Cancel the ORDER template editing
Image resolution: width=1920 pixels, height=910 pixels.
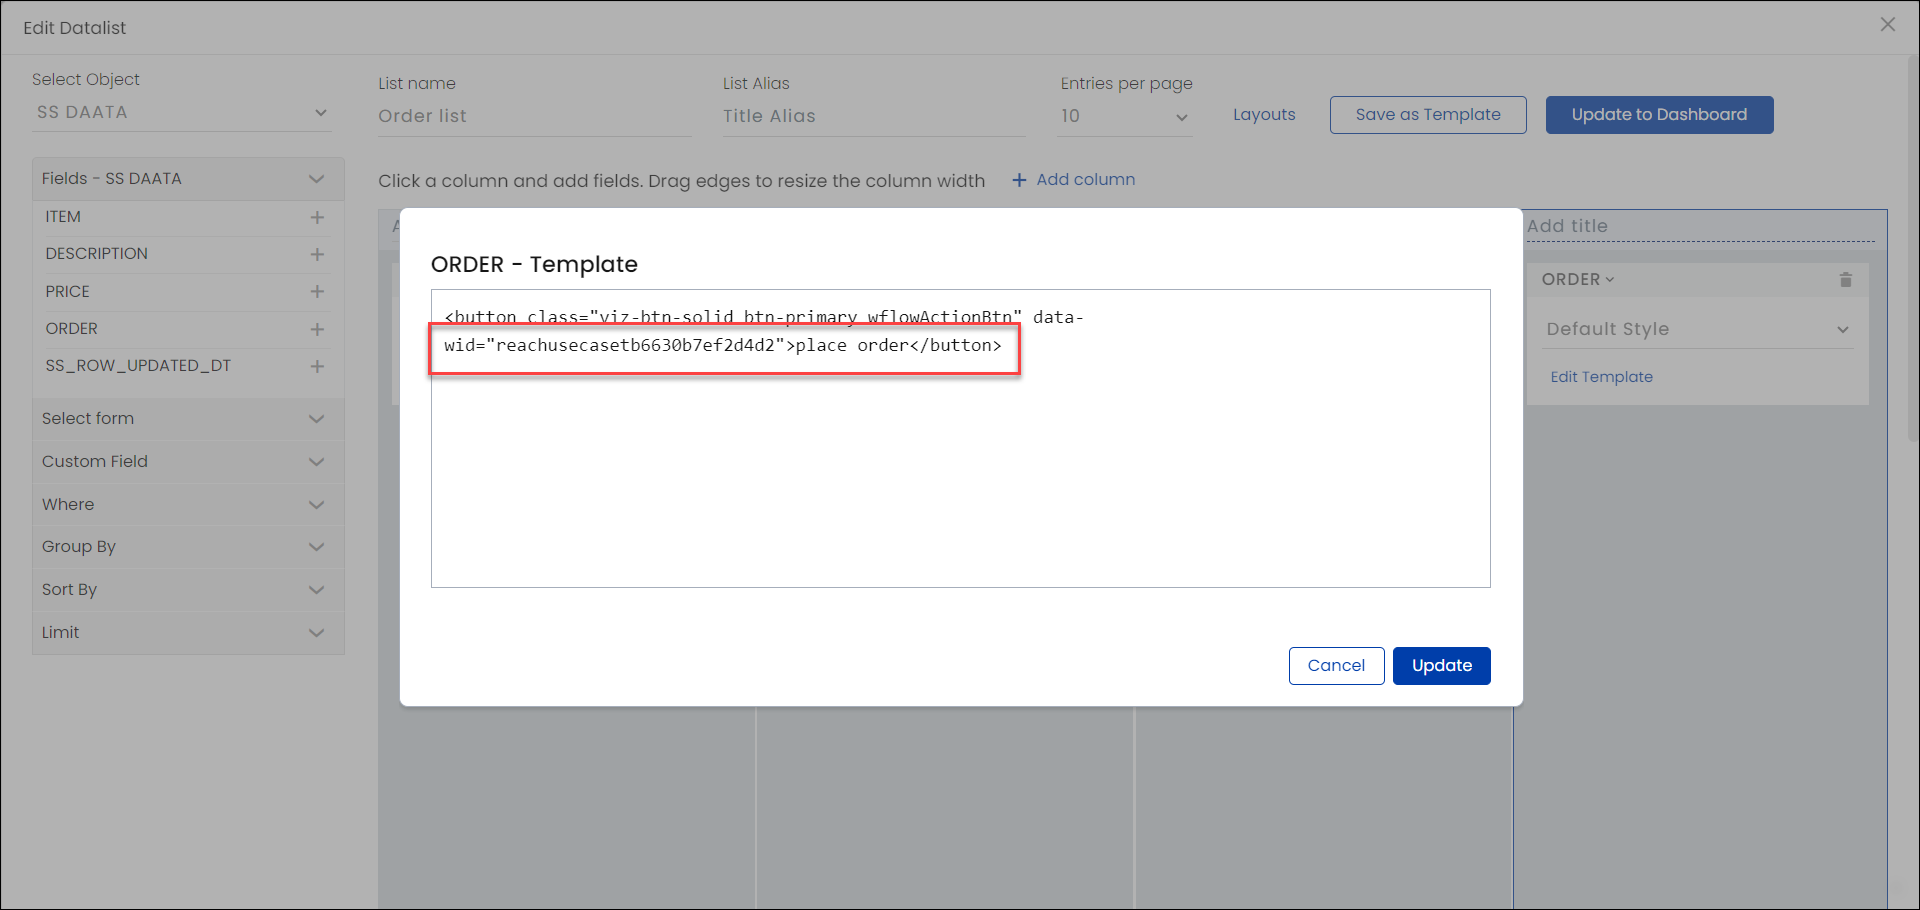pos(1336,666)
